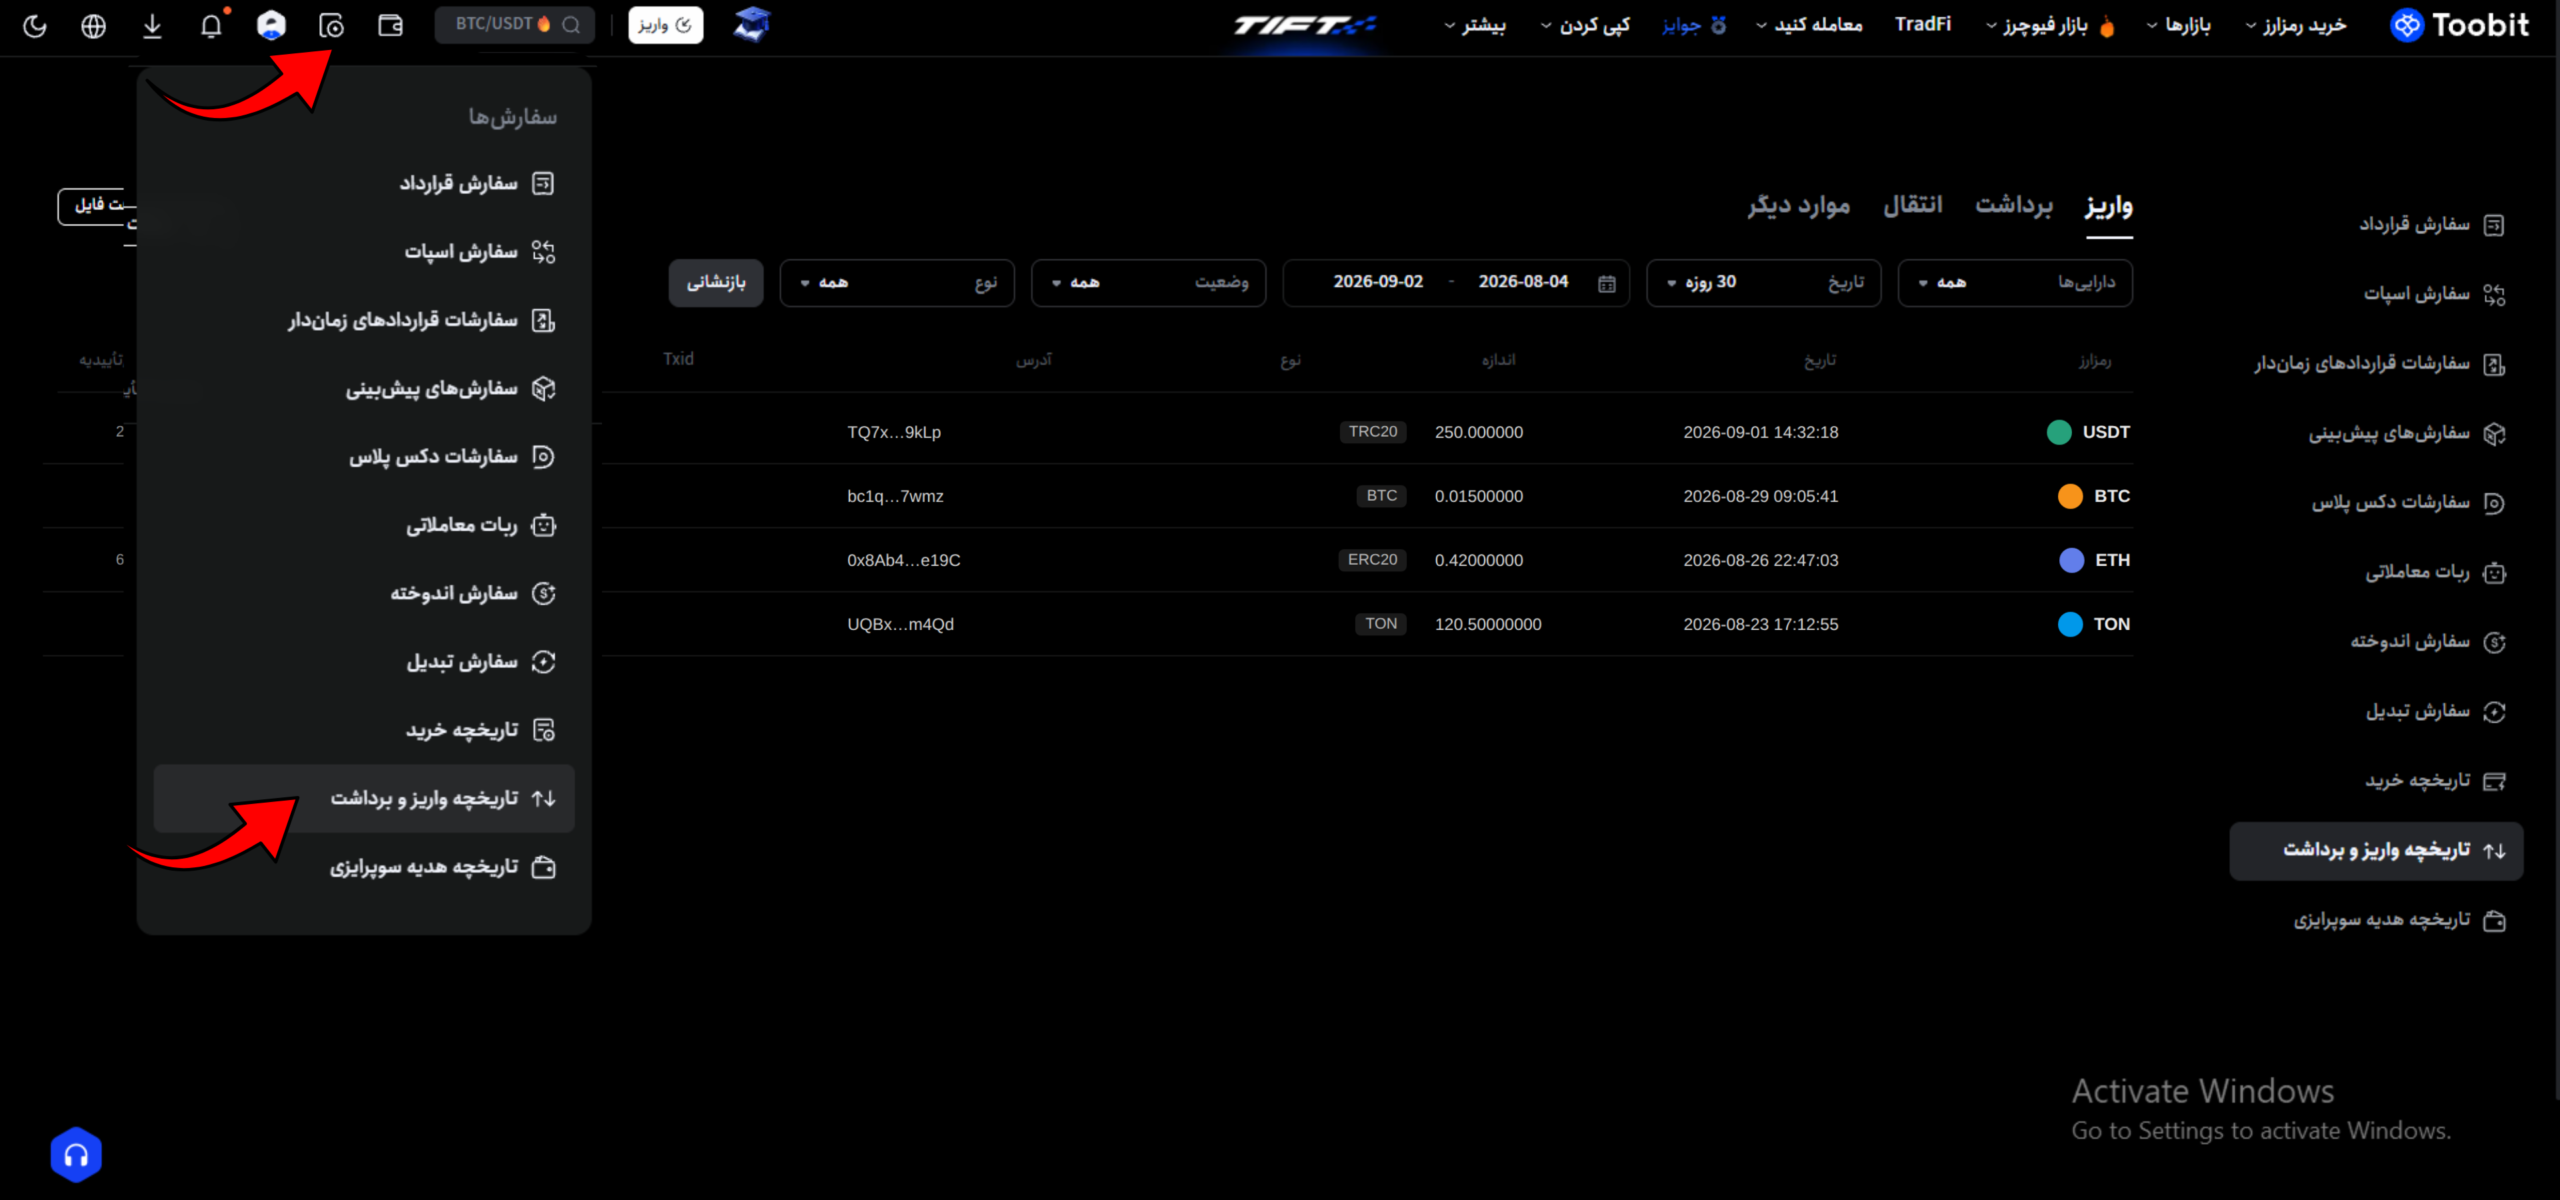Click the بازنشانی reset button

pyautogui.click(x=716, y=283)
